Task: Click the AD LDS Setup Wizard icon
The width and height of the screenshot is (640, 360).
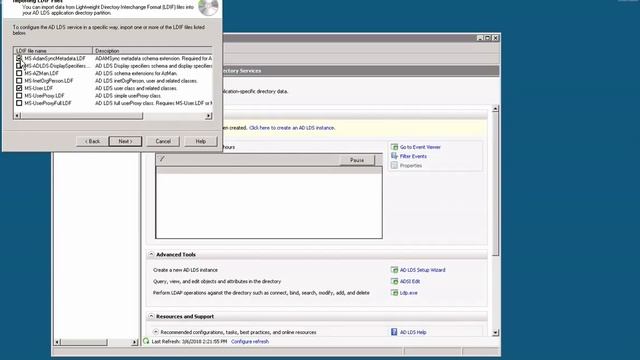Action: (394, 270)
